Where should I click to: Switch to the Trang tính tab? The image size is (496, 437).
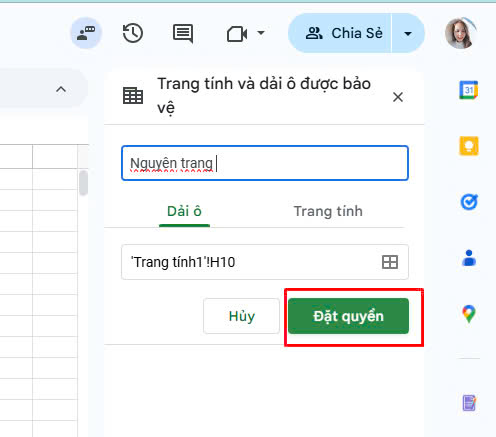pyautogui.click(x=328, y=211)
